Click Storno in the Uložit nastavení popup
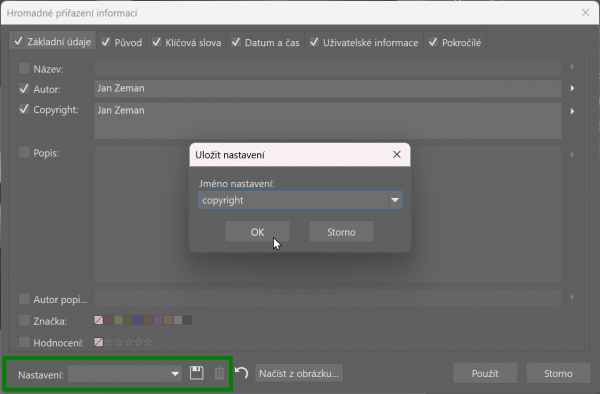Screen dimensions: 600x394 [341, 232]
